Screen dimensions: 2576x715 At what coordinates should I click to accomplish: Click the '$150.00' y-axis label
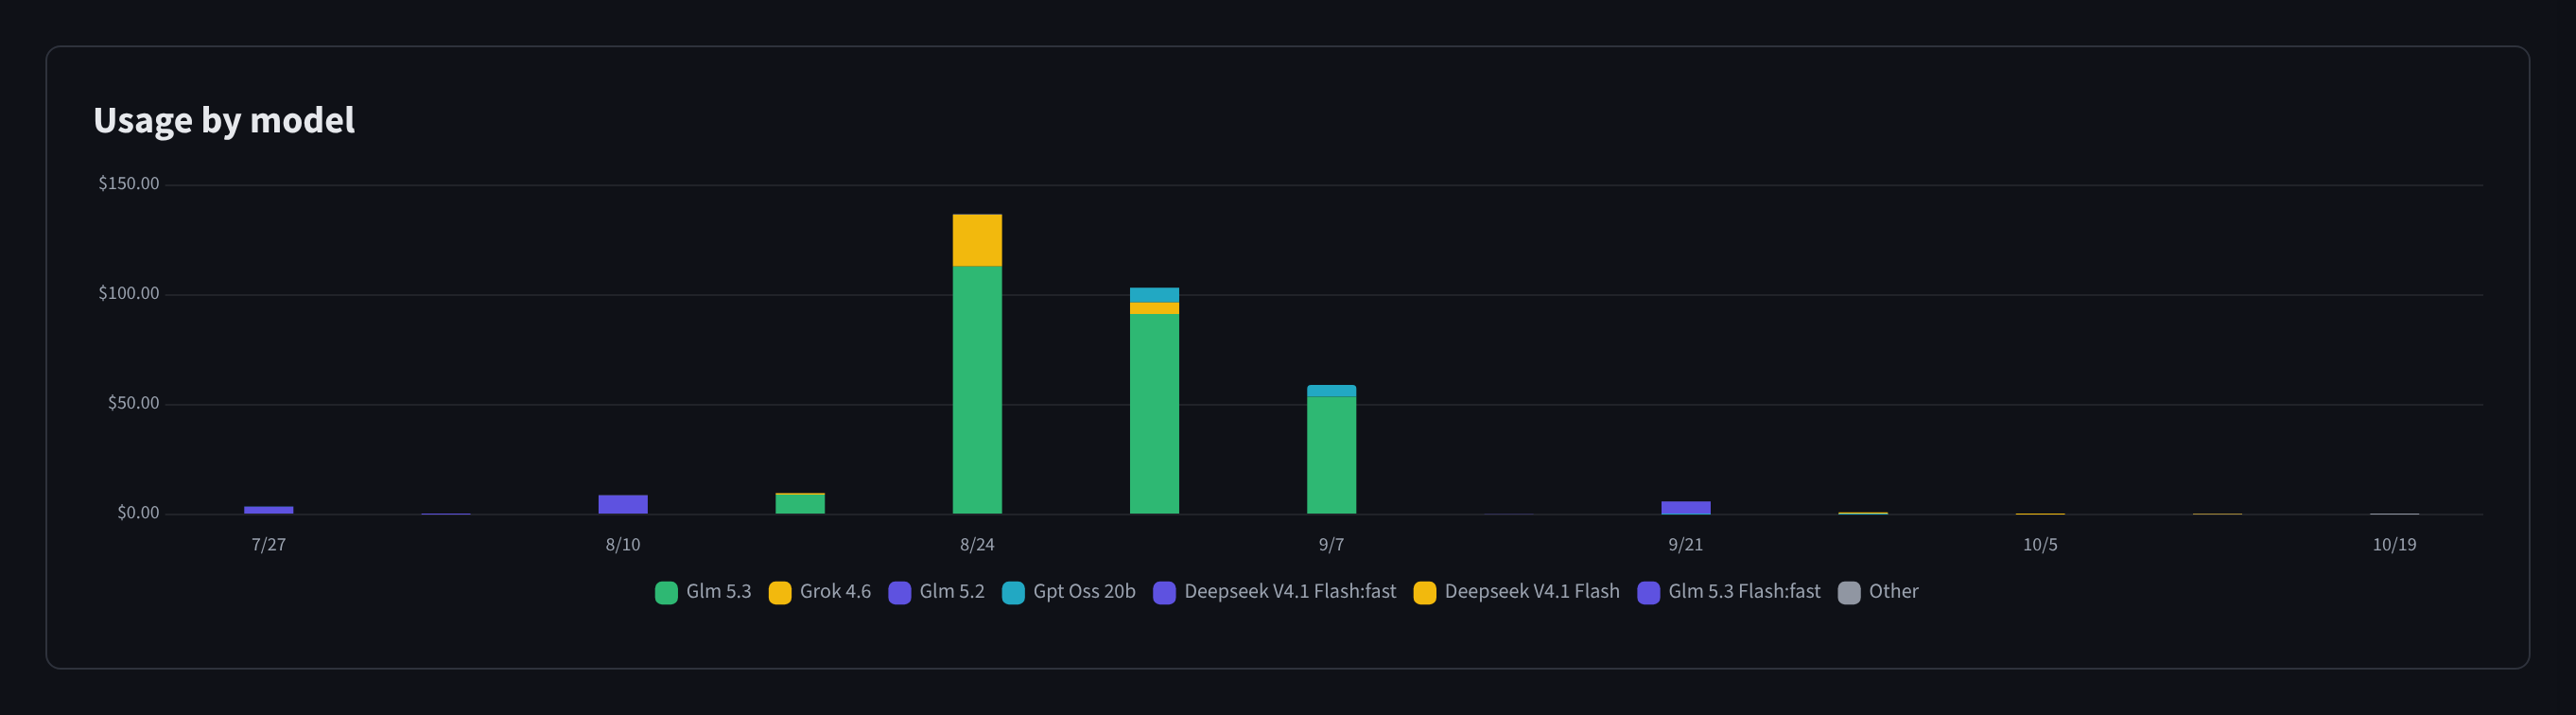click(x=128, y=183)
